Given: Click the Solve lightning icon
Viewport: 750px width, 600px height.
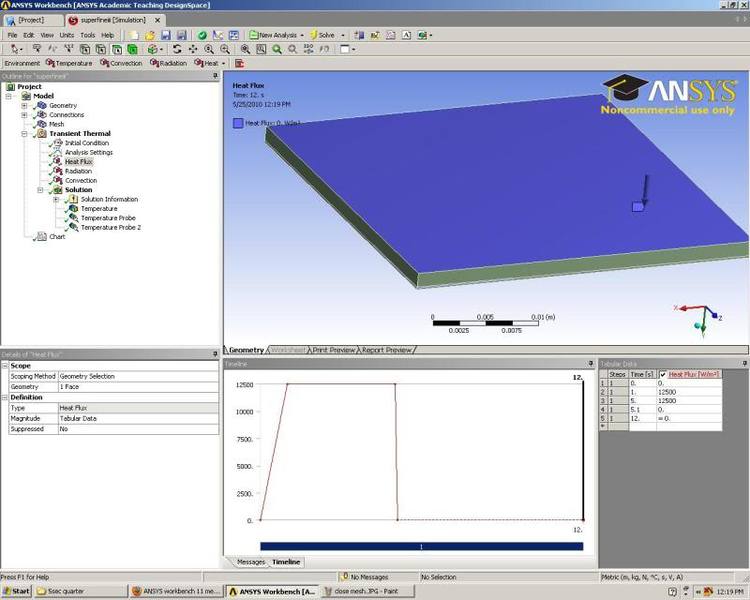Looking at the screenshot, I should pyautogui.click(x=314, y=35).
